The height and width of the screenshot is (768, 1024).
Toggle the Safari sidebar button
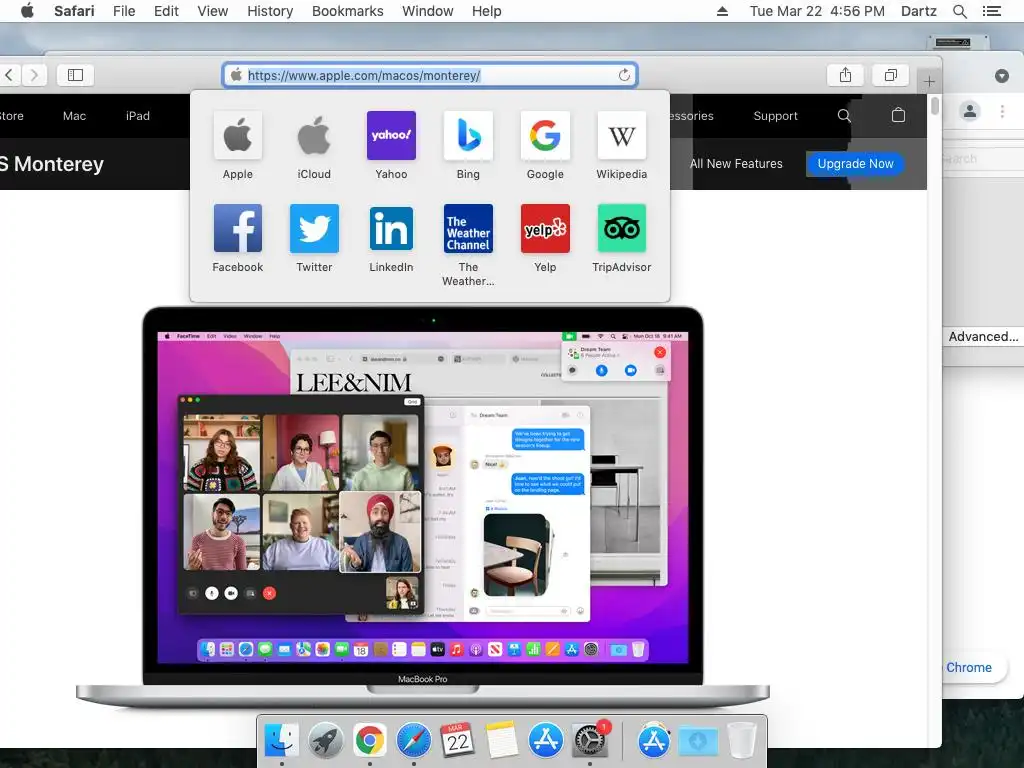click(75, 75)
